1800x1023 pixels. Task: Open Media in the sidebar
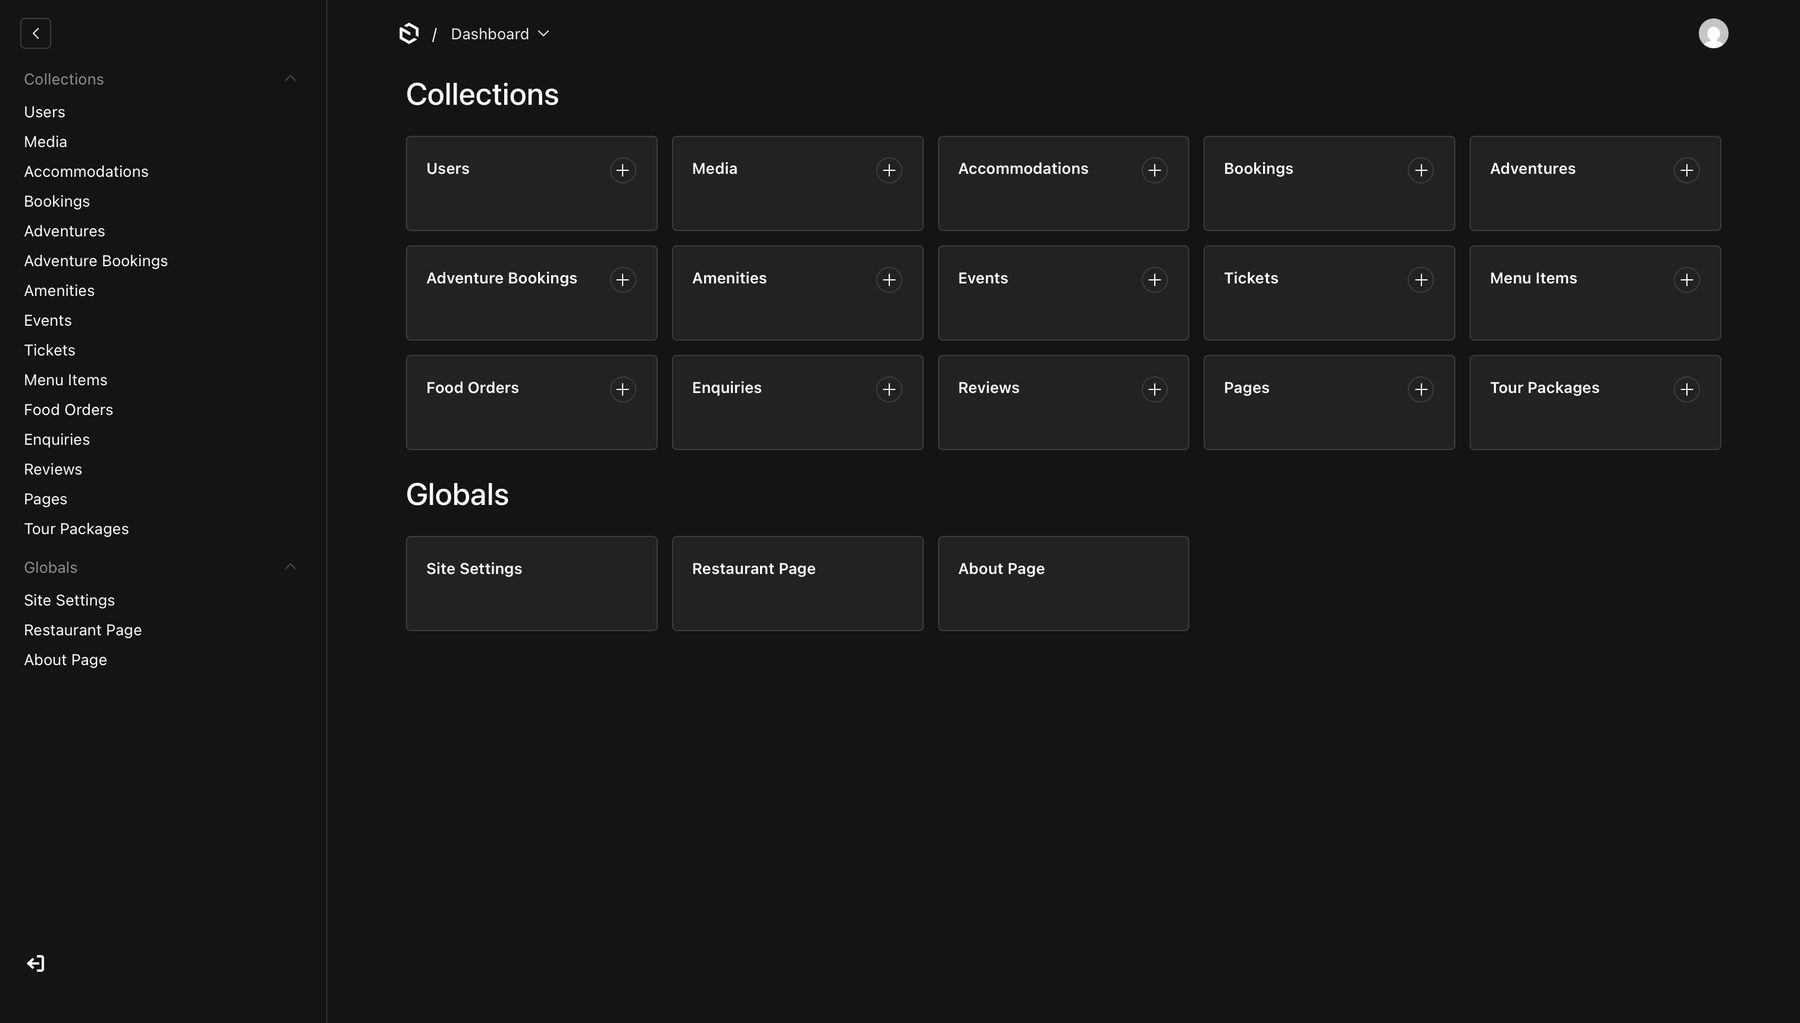coord(46,142)
